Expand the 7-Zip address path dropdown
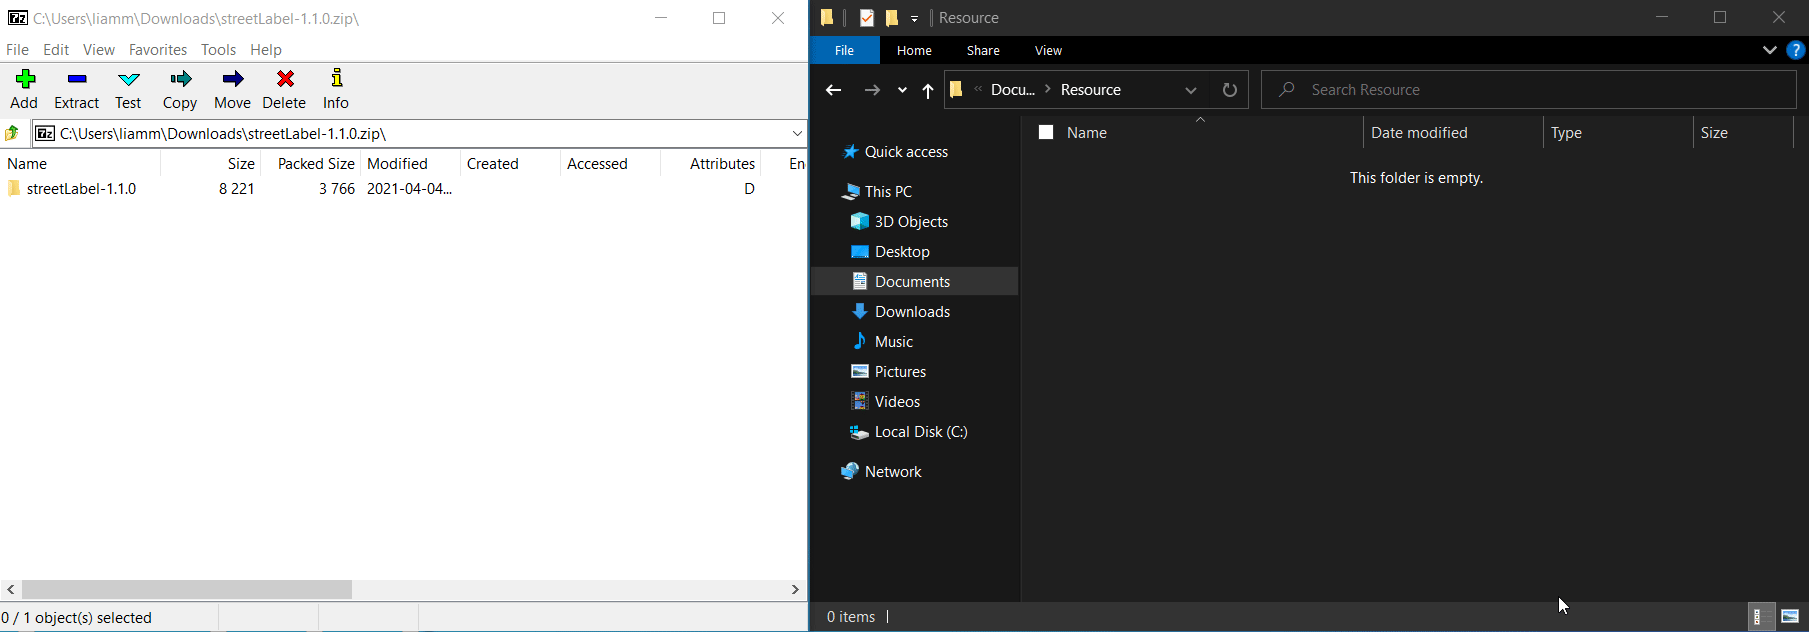Image resolution: width=1809 pixels, height=632 pixels. tap(797, 133)
